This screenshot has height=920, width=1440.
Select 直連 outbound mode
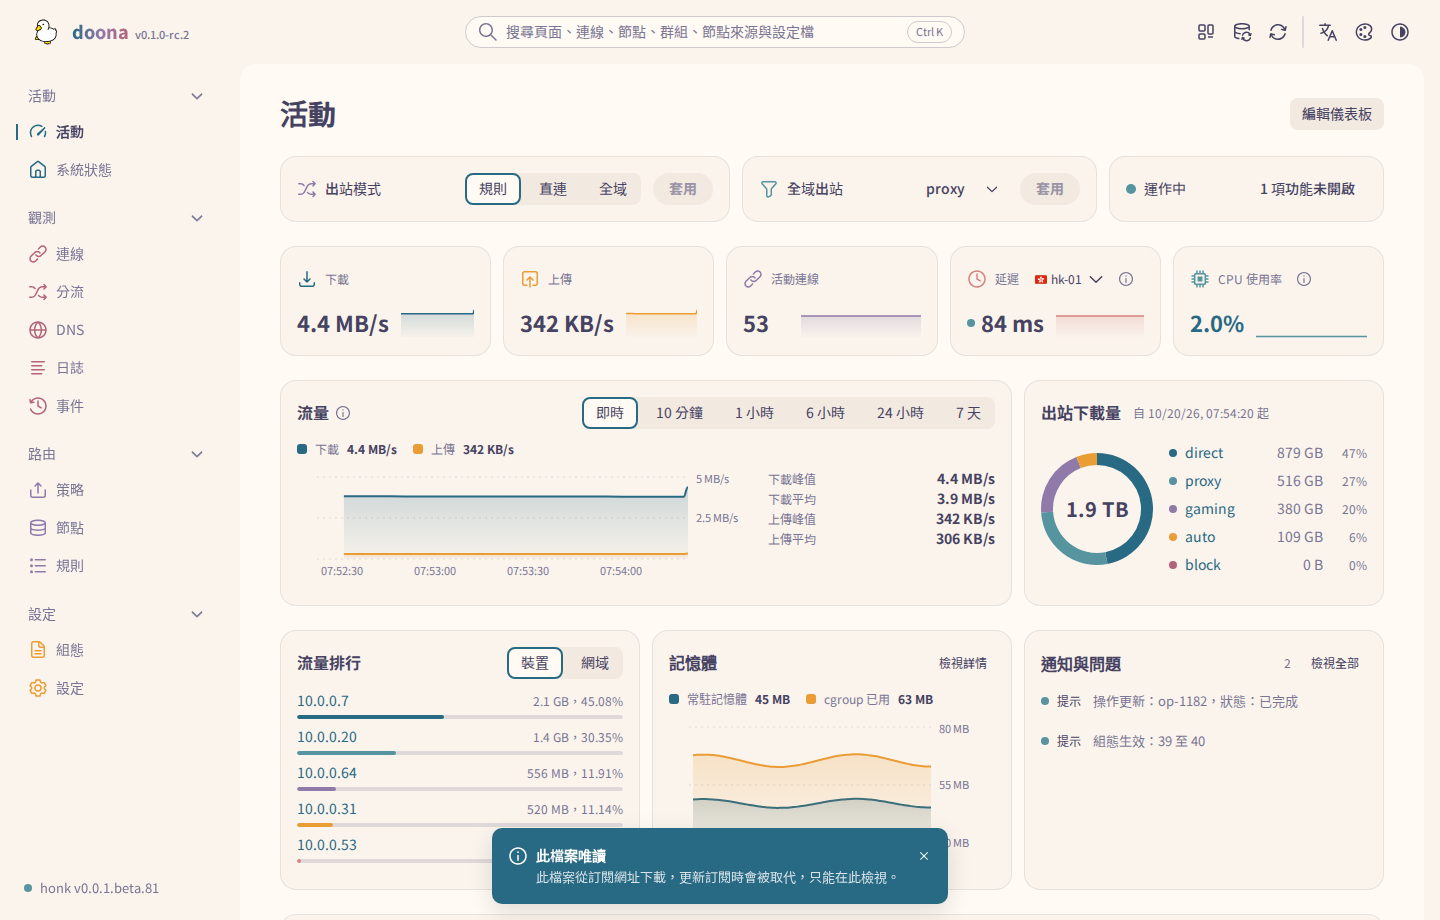coord(553,189)
